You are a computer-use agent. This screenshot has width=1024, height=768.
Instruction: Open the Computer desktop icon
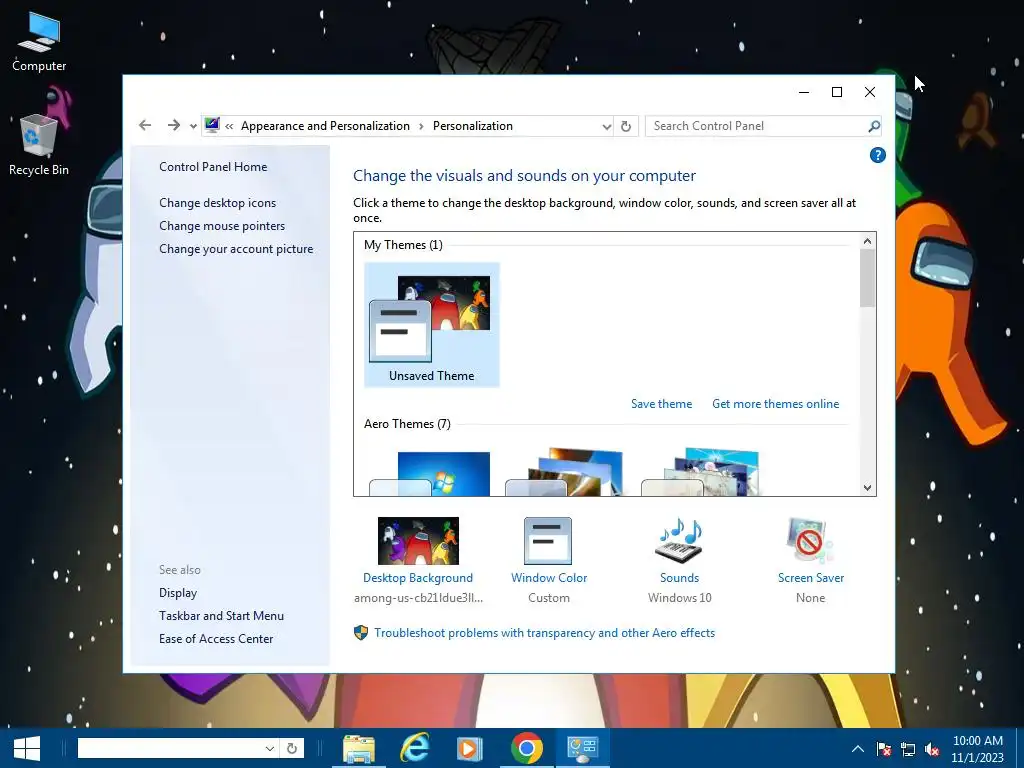click(x=39, y=42)
